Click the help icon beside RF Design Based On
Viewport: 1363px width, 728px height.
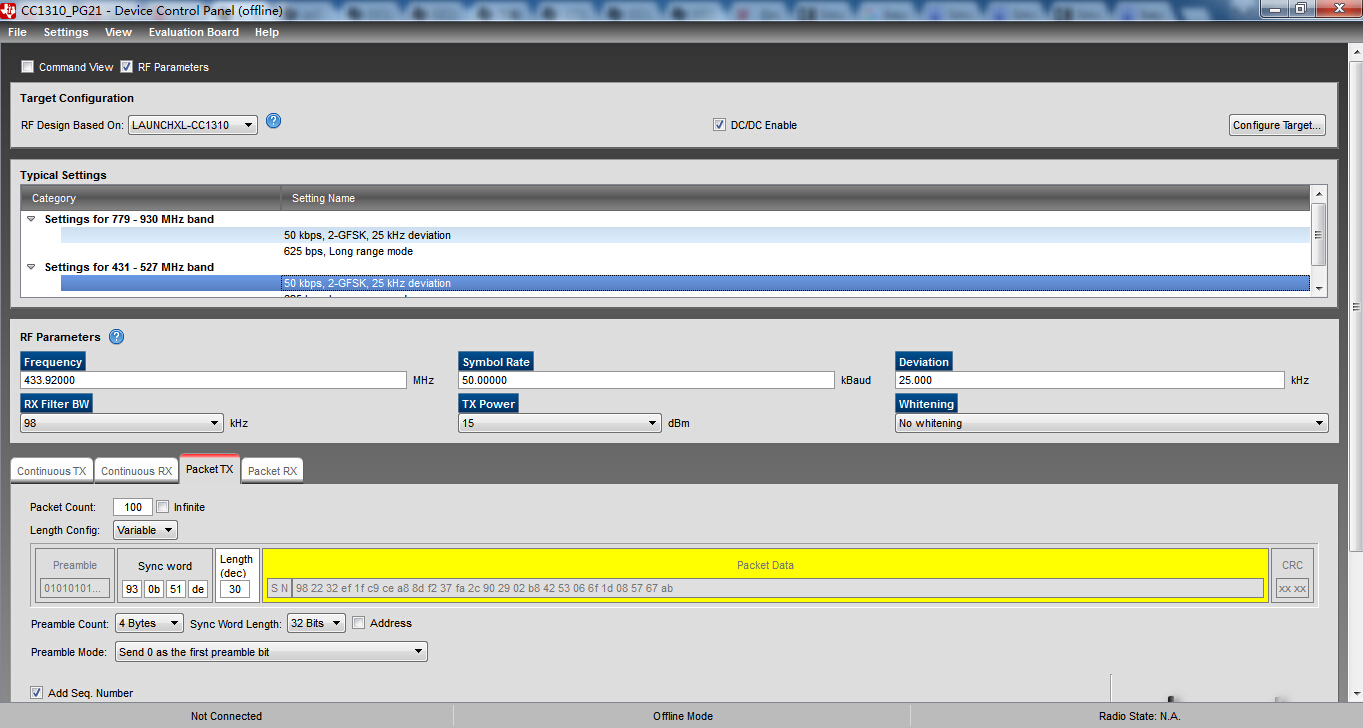[273, 121]
